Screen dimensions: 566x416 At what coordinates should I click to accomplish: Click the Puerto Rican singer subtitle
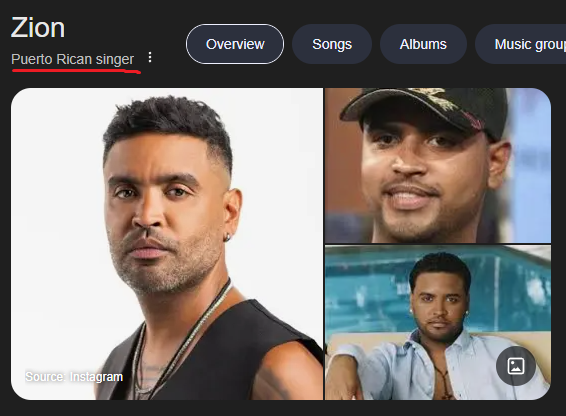(x=73, y=59)
